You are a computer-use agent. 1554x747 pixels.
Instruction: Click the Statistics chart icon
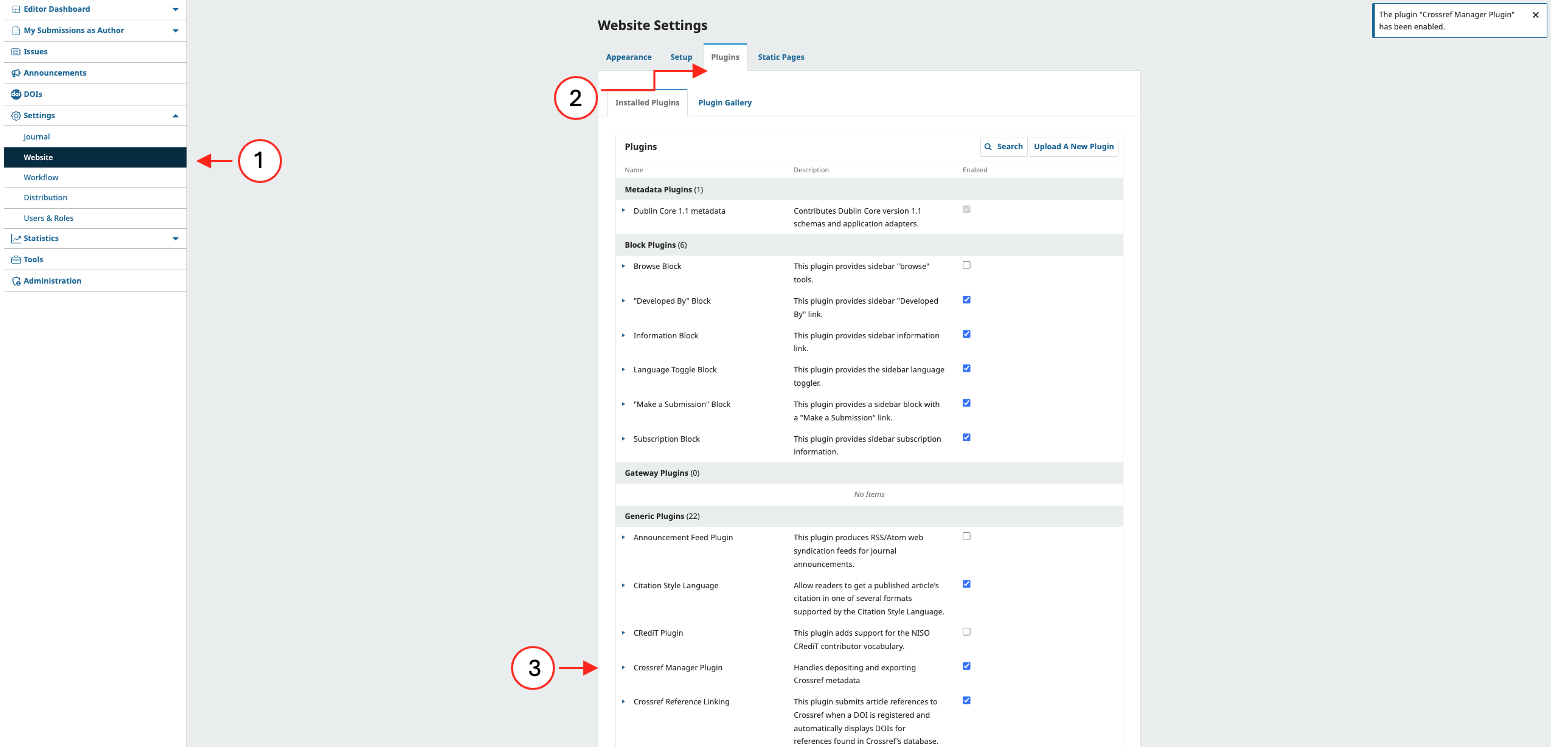pyautogui.click(x=16, y=239)
